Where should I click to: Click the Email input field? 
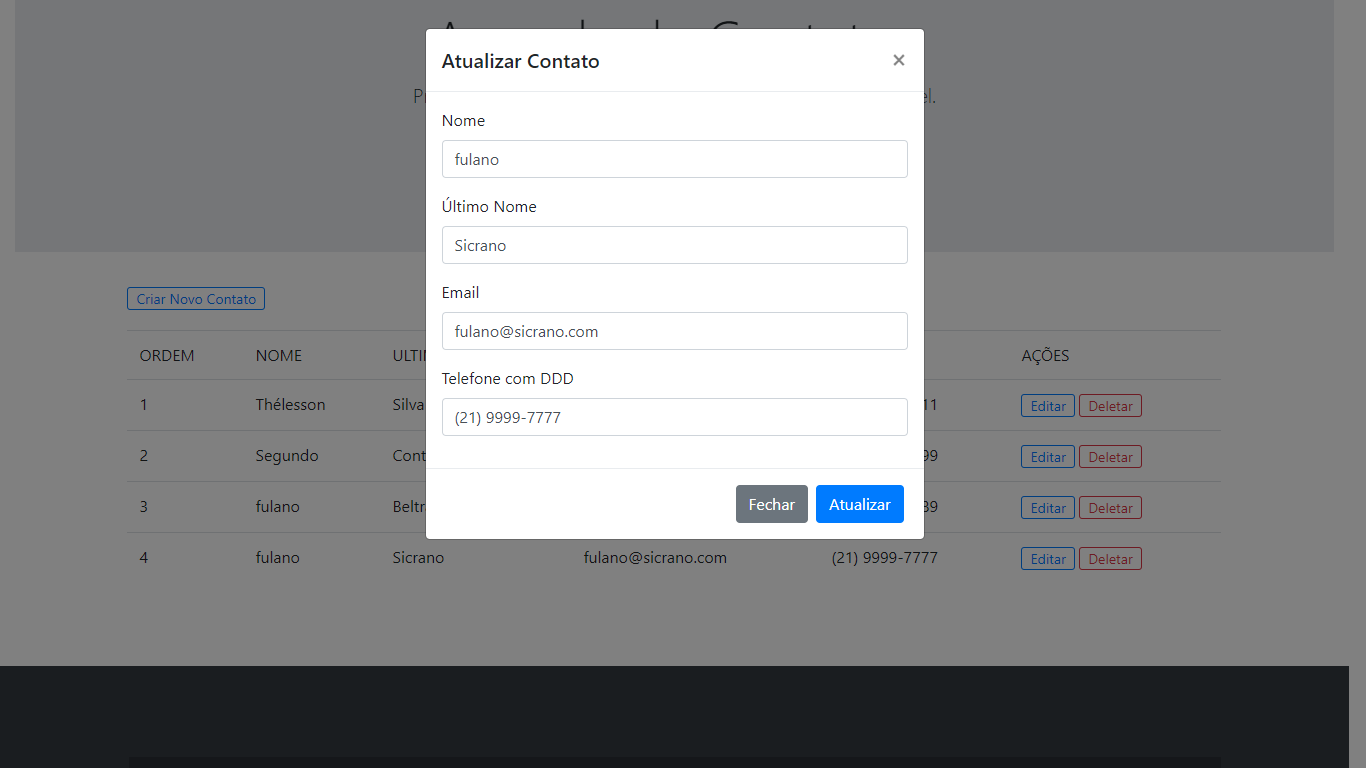675,331
